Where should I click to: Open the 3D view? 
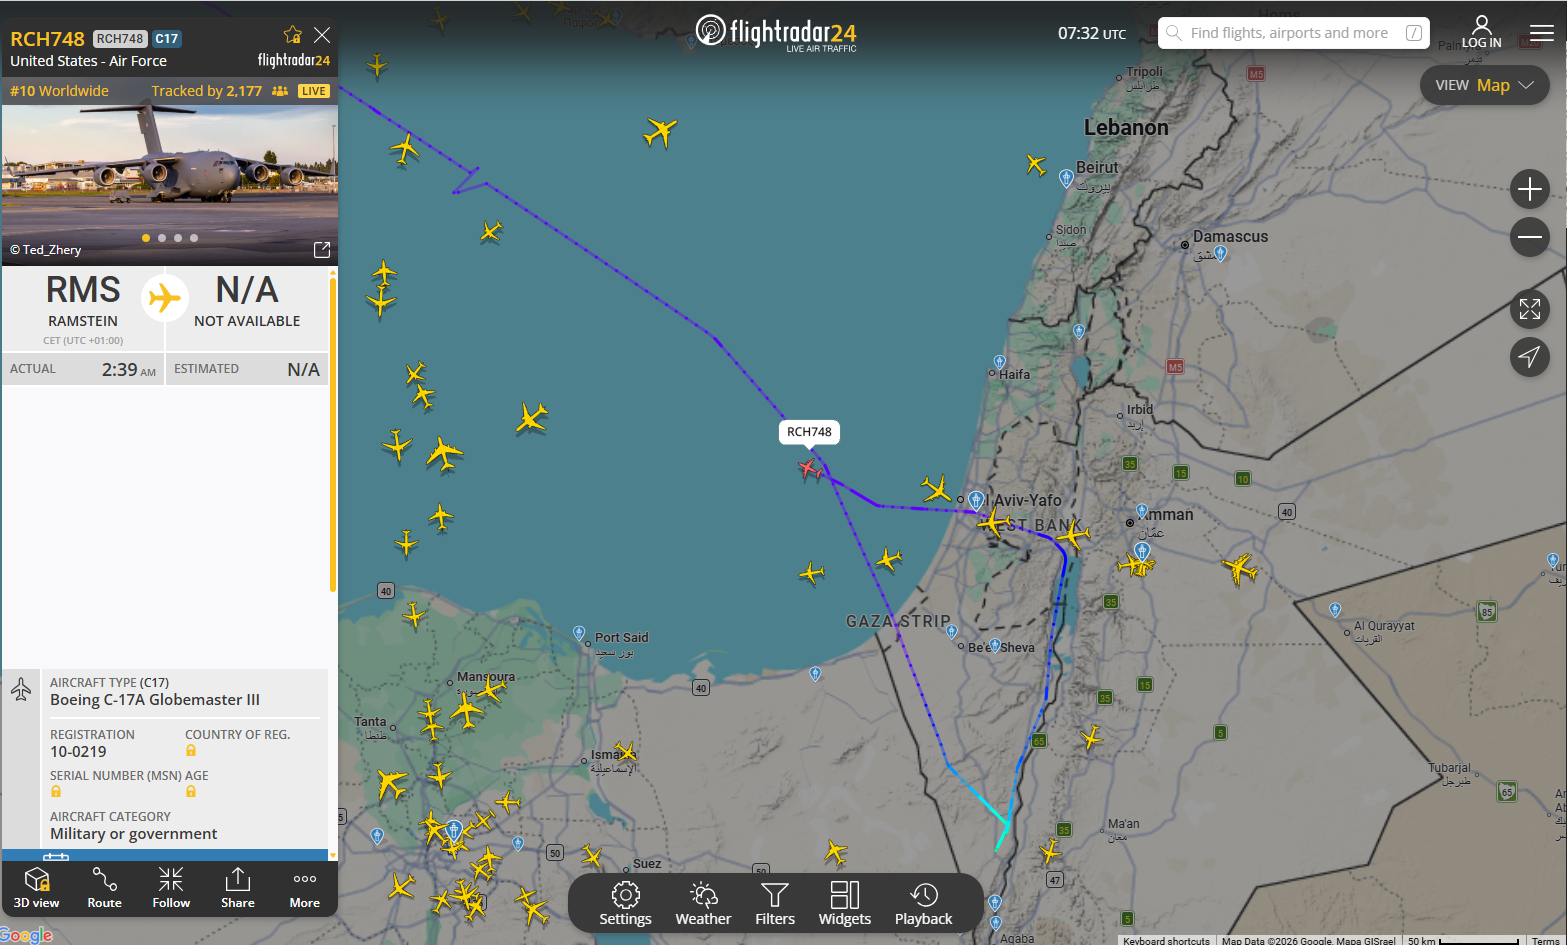tap(37, 888)
